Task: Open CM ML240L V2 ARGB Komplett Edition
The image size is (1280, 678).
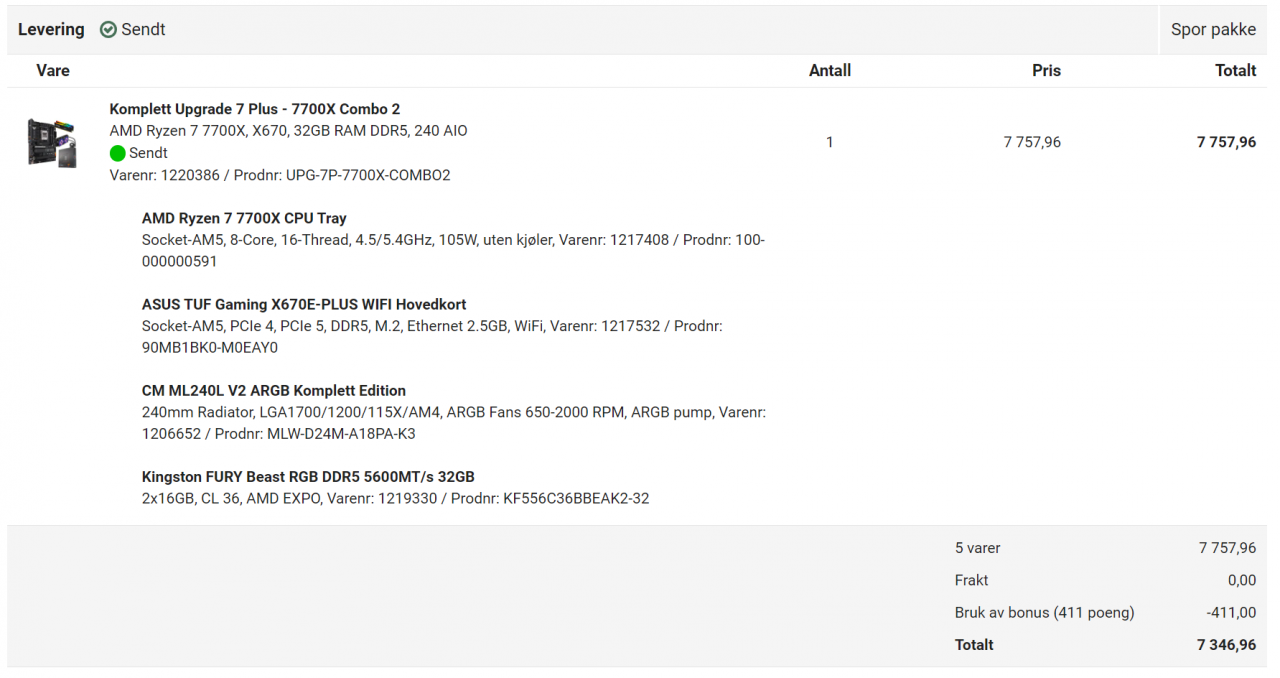Action: click(273, 390)
